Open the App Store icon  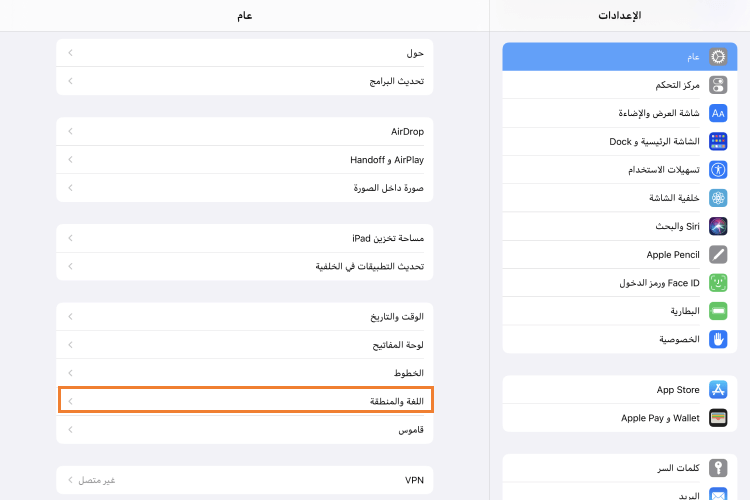(x=718, y=389)
